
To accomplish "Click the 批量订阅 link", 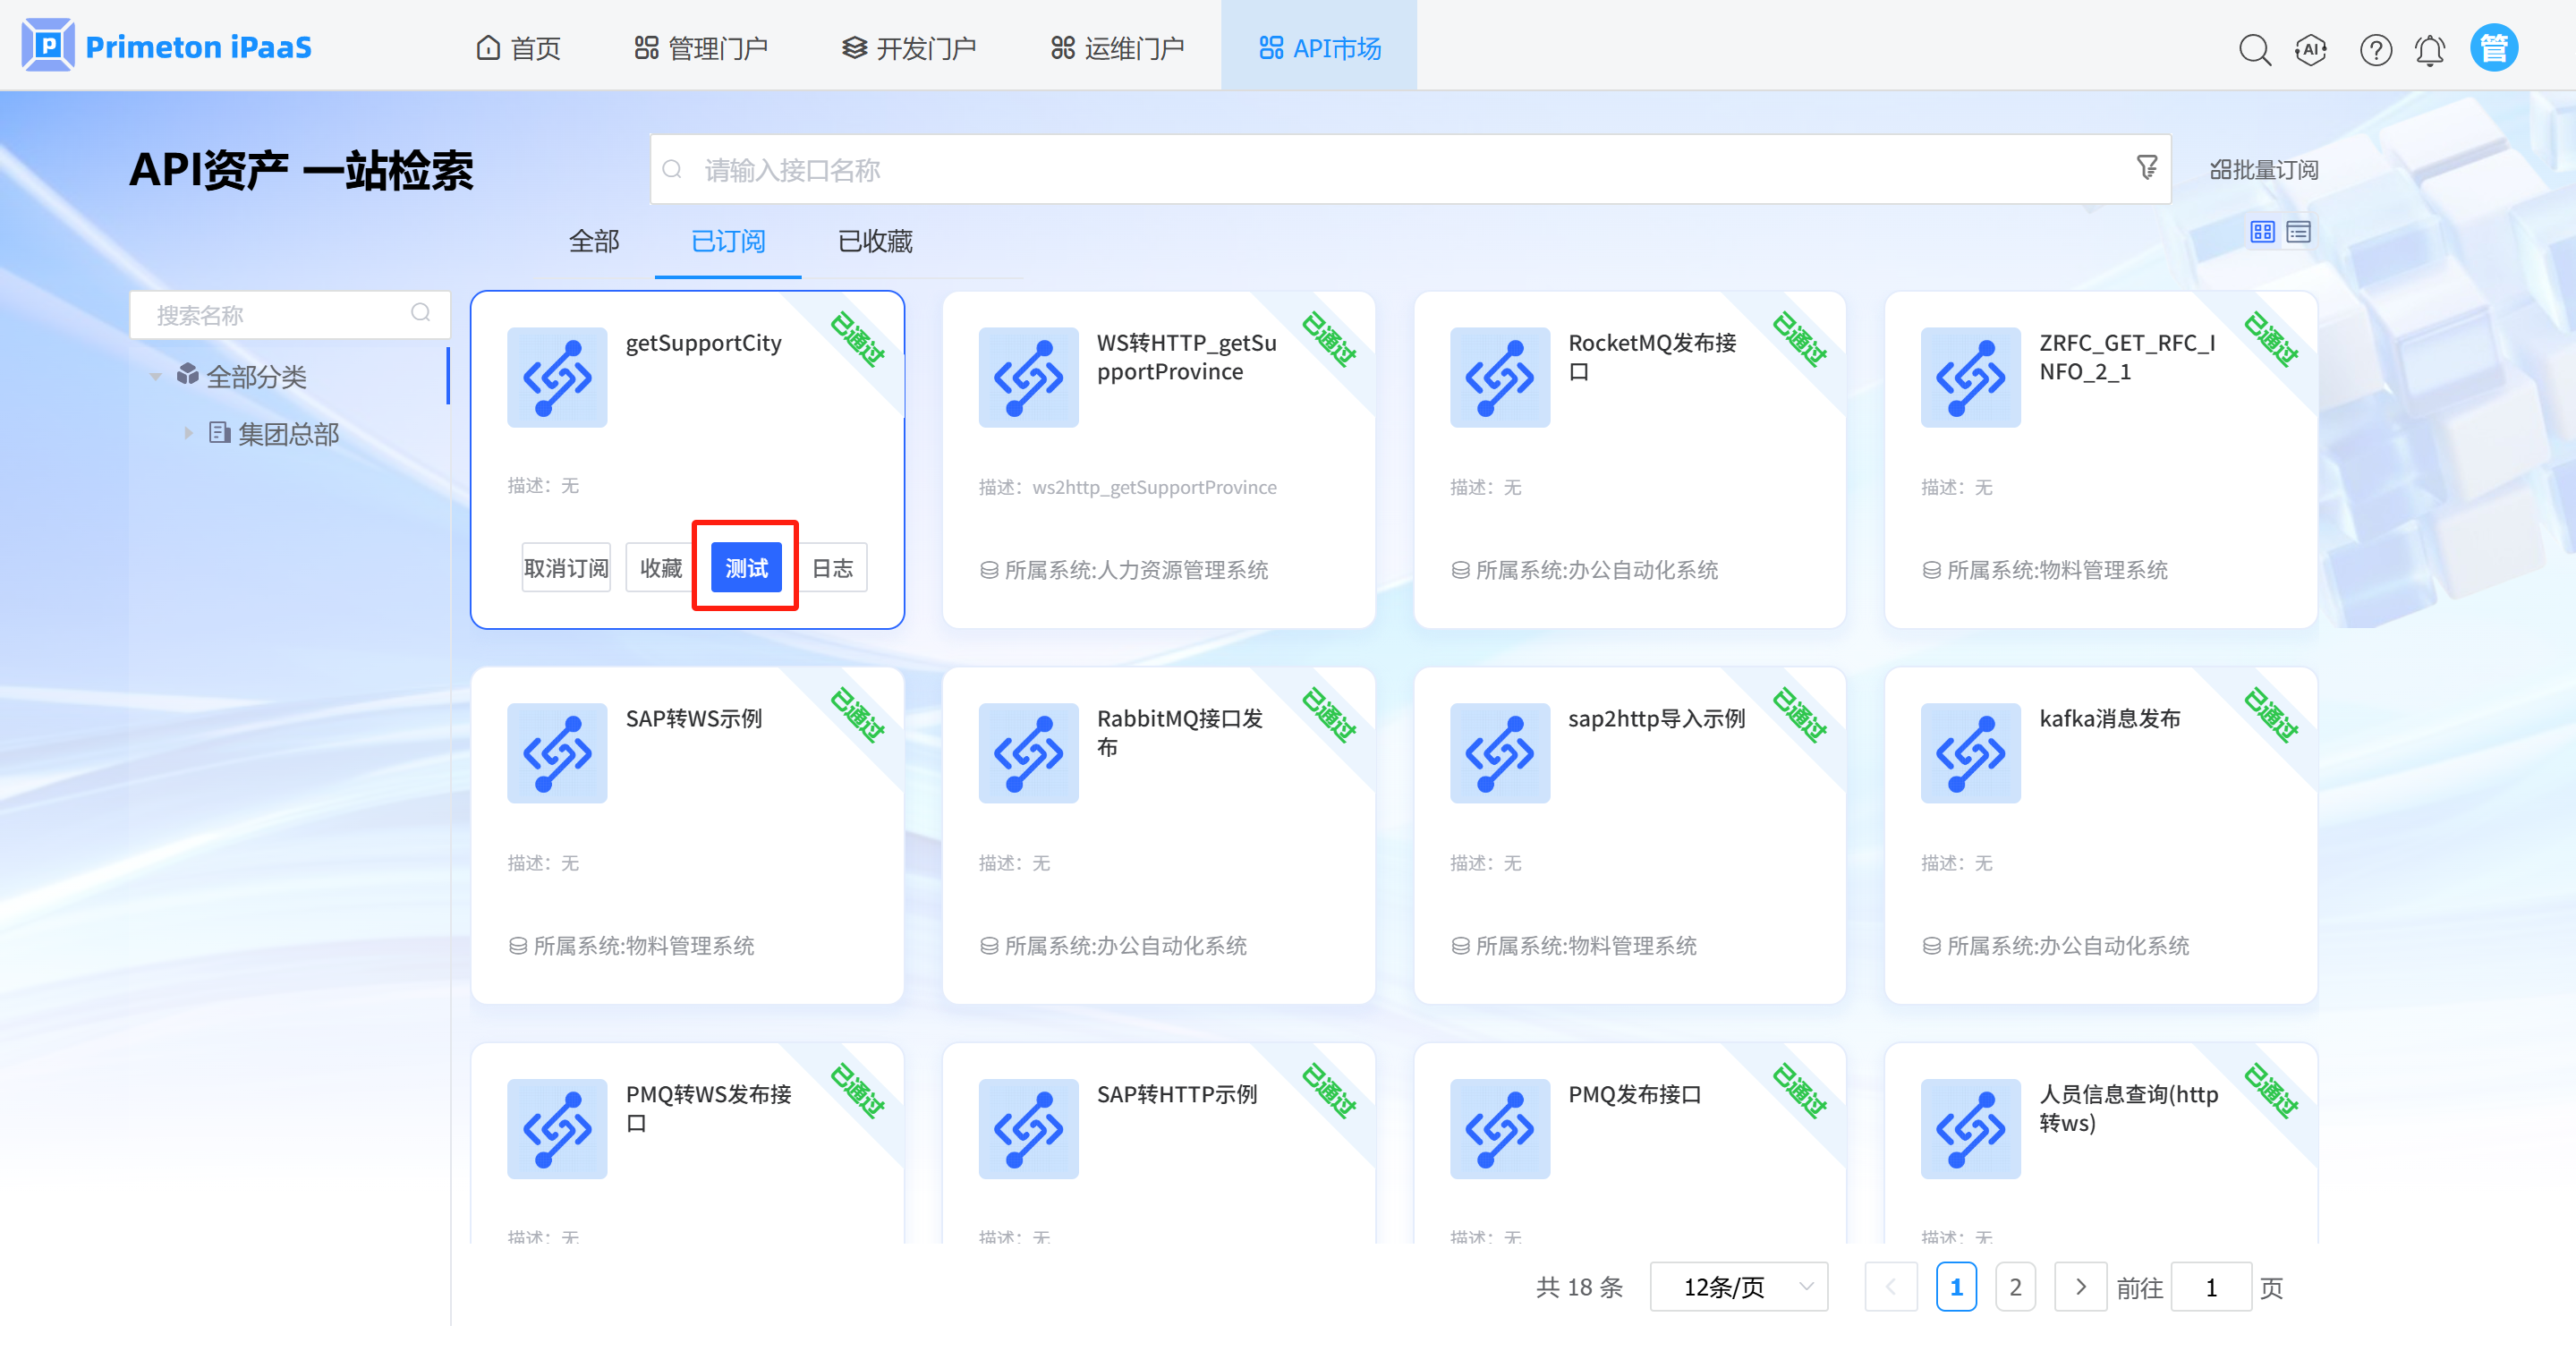I will click(2263, 170).
